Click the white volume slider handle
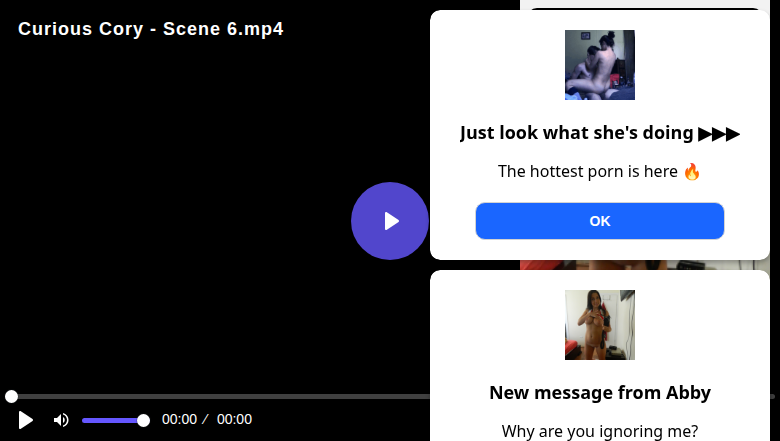780x441 pixels. [143, 420]
